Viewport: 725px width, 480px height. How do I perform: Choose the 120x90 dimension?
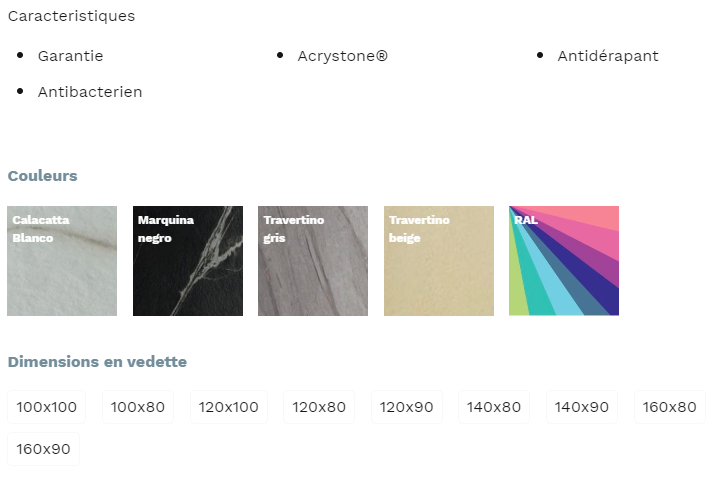[407, 407]
